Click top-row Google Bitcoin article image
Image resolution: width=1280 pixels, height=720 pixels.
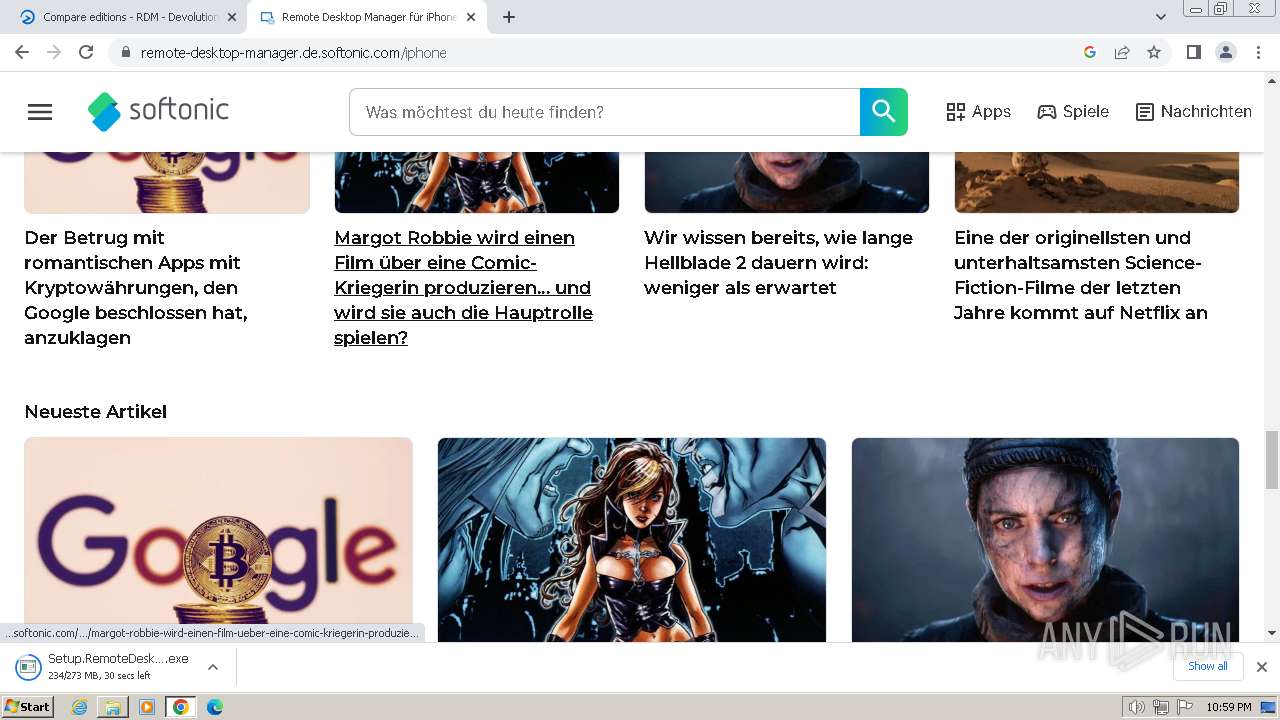167,183
